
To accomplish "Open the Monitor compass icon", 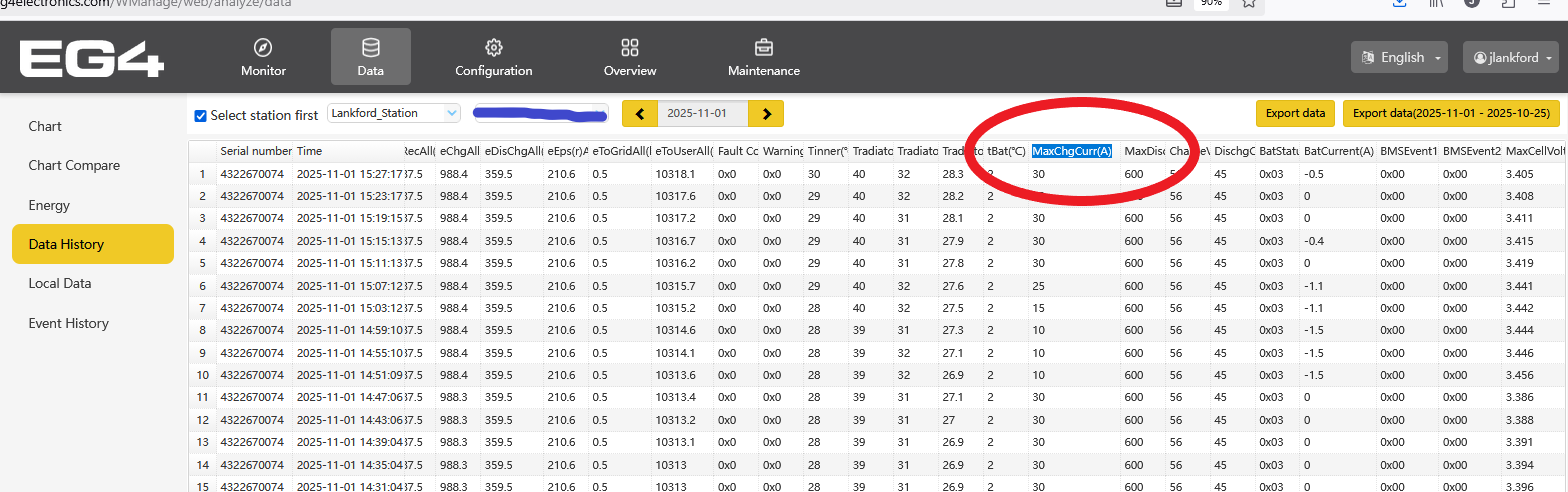I will pos(263,48).
